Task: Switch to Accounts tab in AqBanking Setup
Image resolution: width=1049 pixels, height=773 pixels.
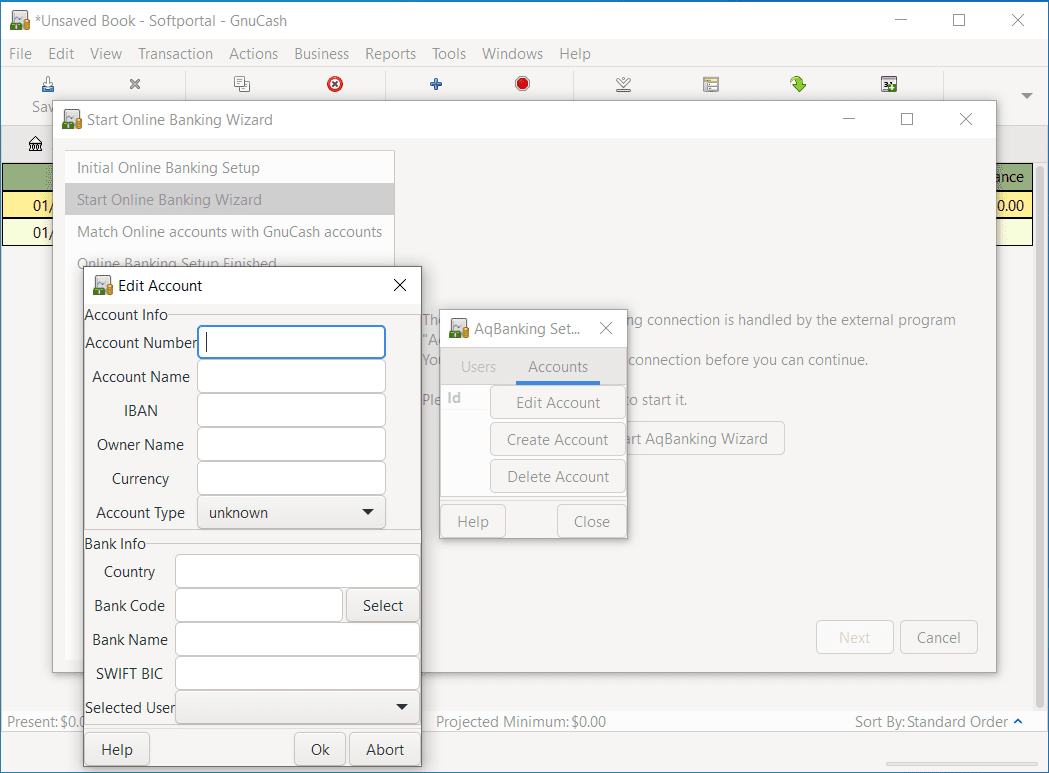Action: [558, 367]
